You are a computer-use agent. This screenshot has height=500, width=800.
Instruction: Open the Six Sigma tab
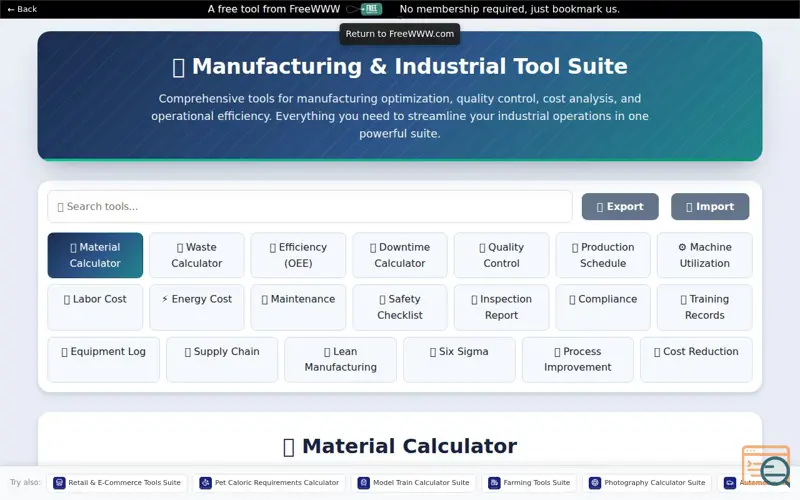(459, 359)
